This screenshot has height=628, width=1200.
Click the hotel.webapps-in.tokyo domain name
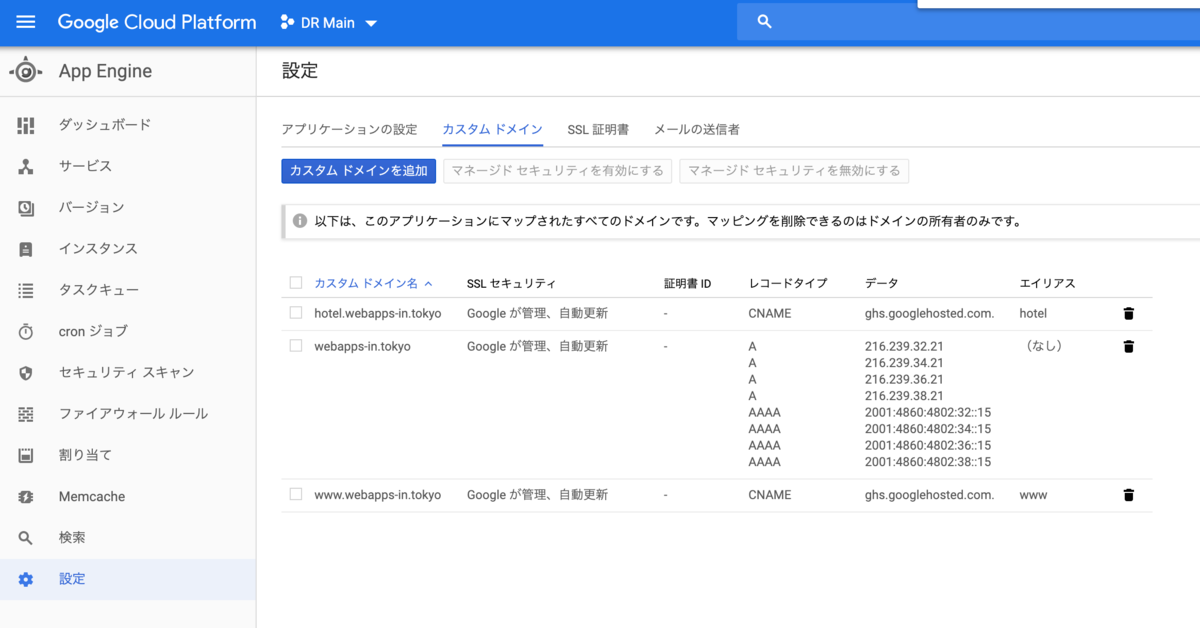tap(377, 313)
